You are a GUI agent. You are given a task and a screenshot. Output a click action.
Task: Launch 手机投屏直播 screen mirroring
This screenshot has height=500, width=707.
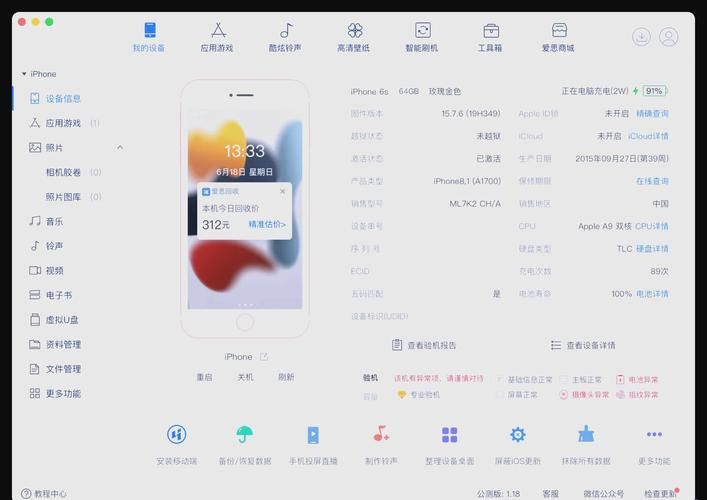tap(313, 444)
